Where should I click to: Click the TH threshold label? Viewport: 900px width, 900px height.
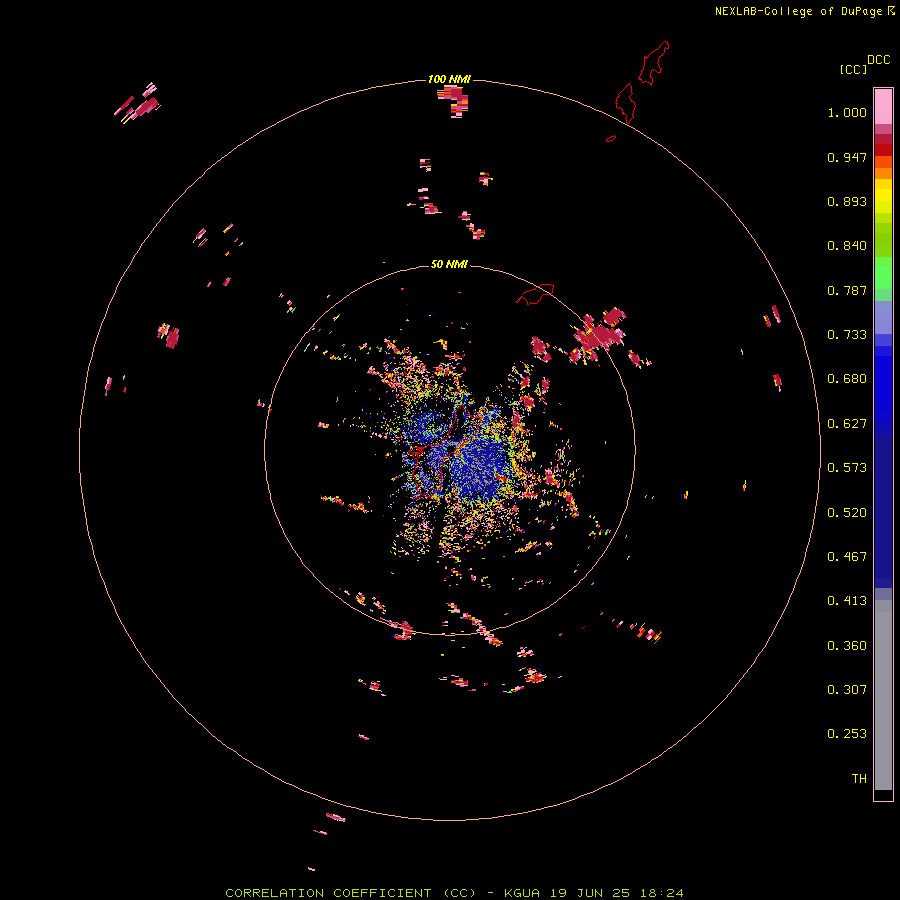point(859,779)
